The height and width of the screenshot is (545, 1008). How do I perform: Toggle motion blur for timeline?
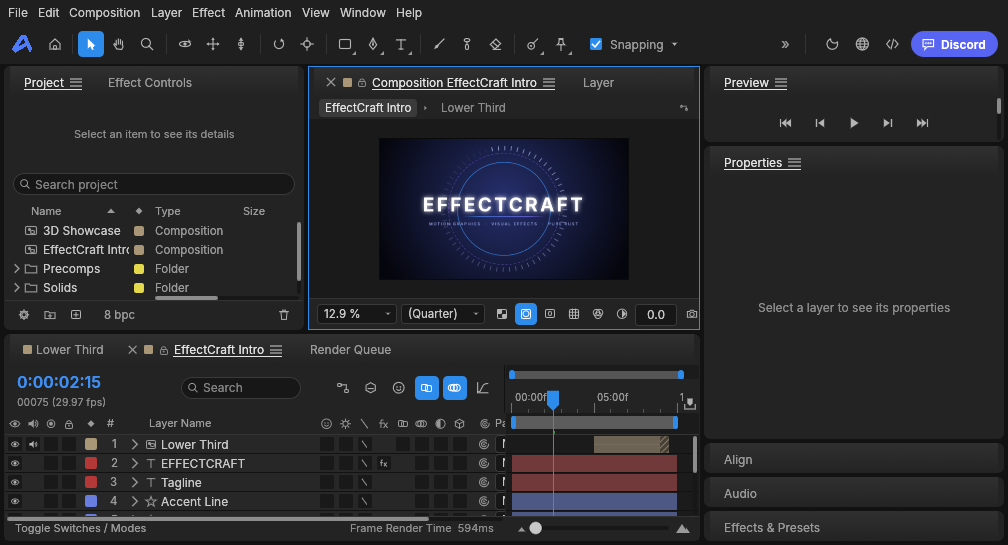coord(454,388)
